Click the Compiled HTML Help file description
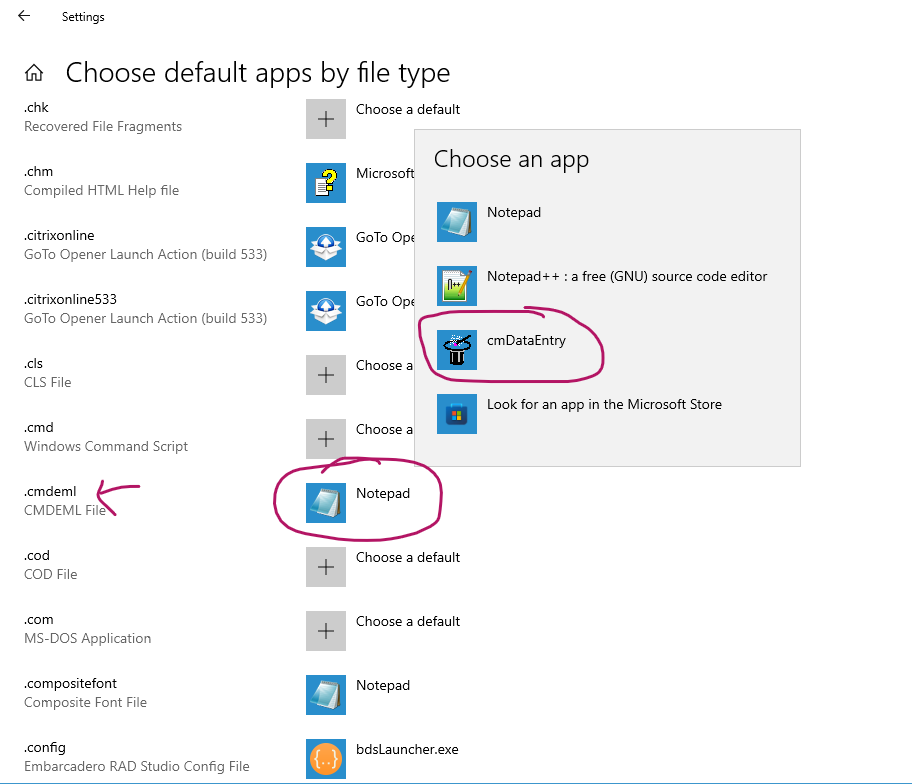The width and height of the screenshot is (912, 784). pyautogui.click(x=101, y=191)
